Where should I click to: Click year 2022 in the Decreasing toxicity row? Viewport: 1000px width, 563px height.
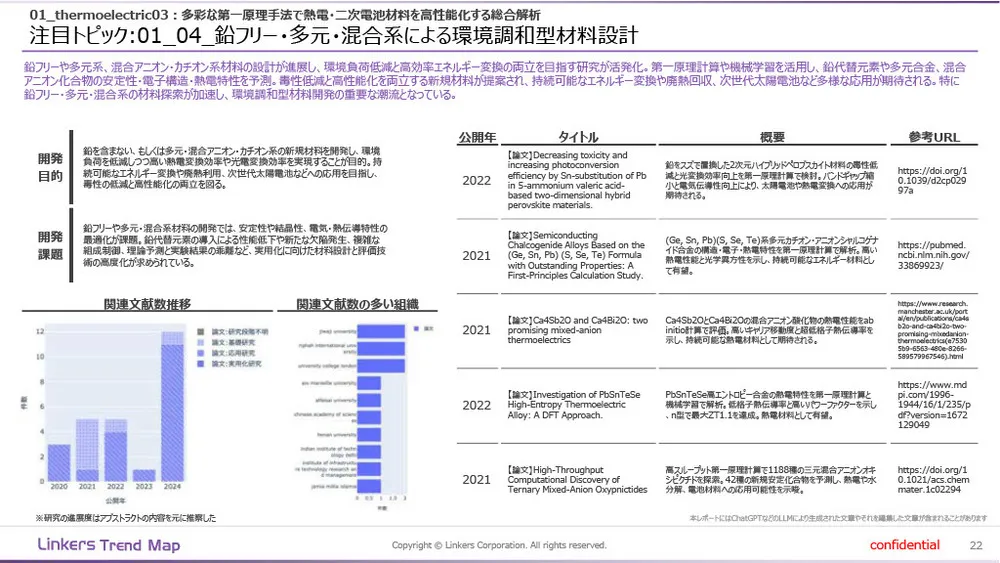pyautogui.click(x=476, y=180)
